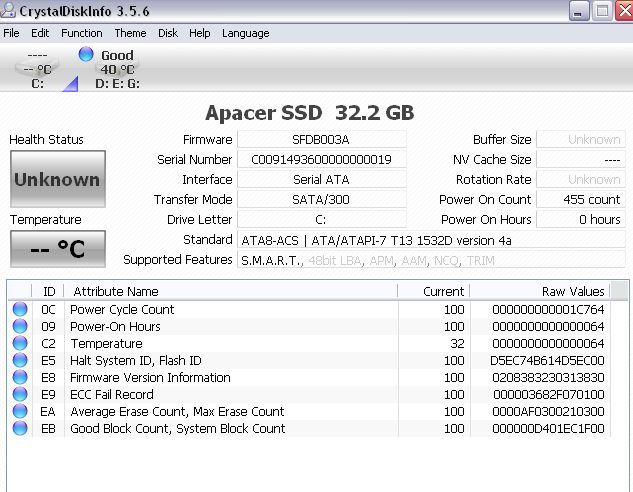Click the ID cell E5
Image resolution: width=633 pixels, height=492 pixels.
tap(48, 360)
